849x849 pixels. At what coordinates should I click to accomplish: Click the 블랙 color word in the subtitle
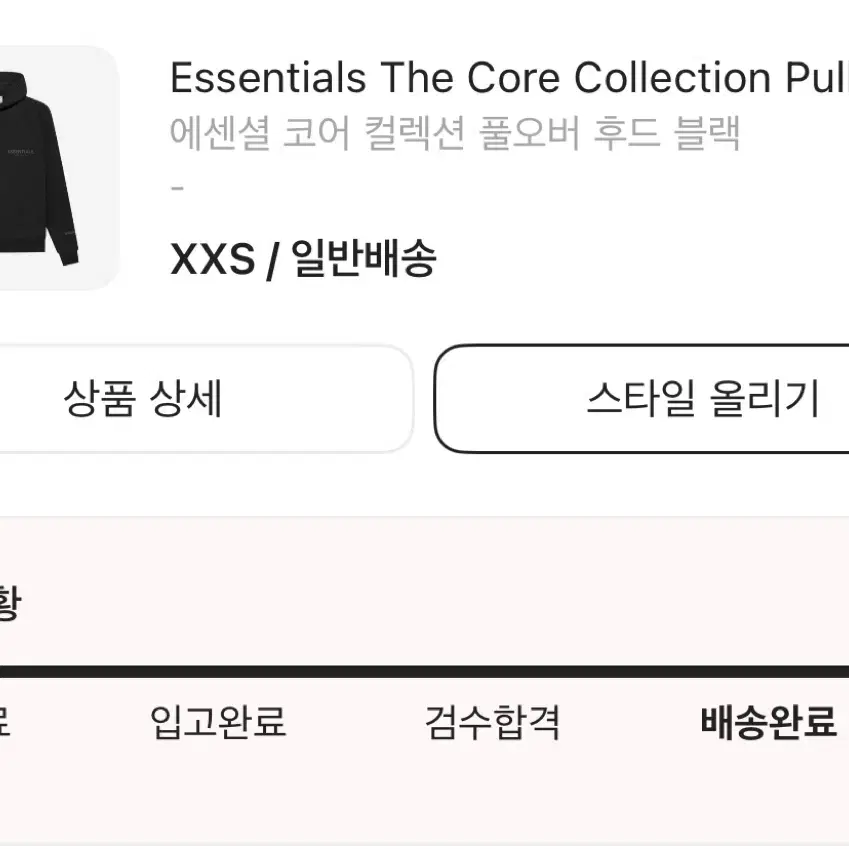(x=707, y=133)
